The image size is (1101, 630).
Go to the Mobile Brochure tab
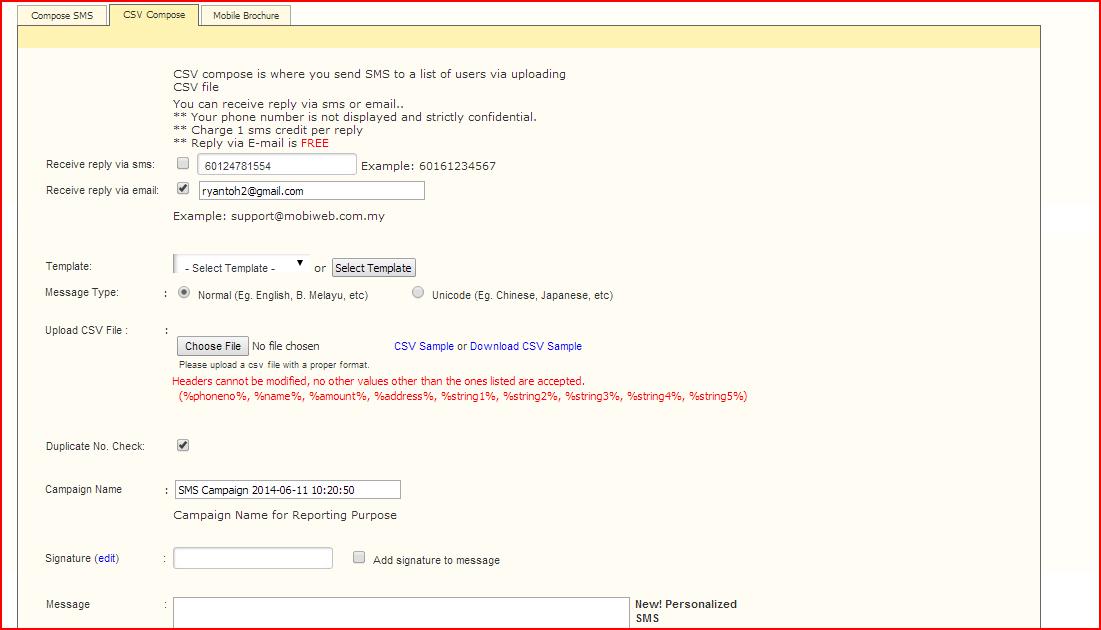[x=246, y=16]
